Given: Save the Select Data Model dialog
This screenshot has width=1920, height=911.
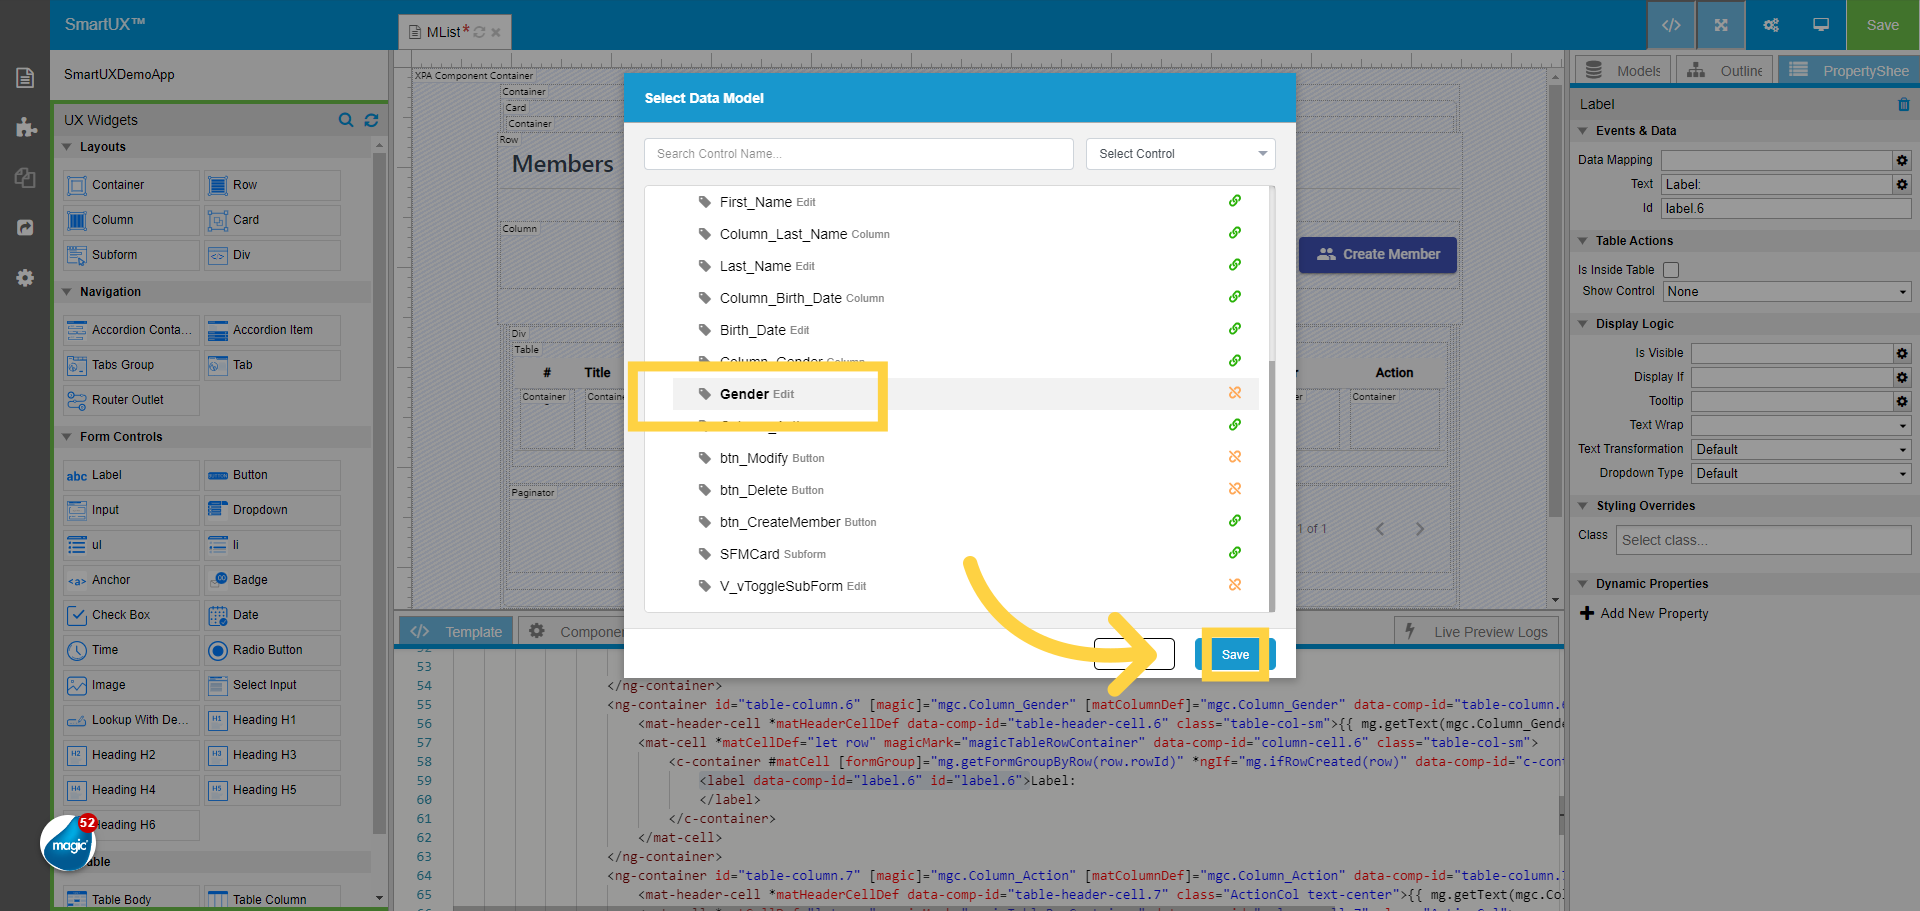Looking at the screenshot, I should pyautogui.click(x=1234, y=654).
